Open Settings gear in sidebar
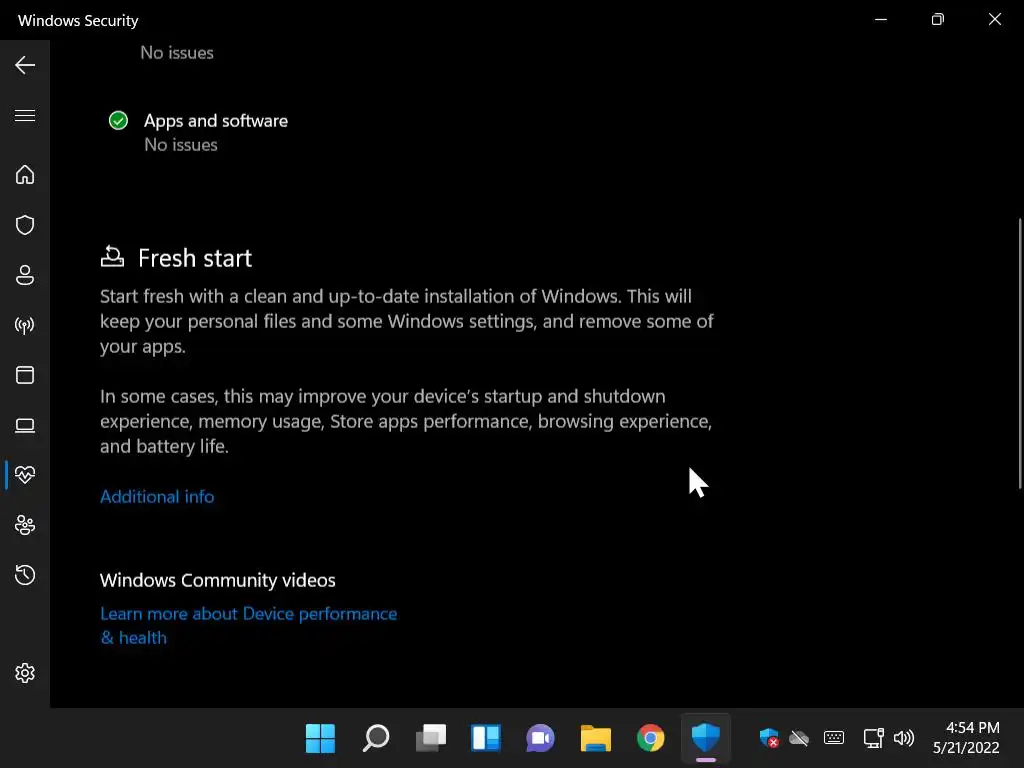The height and width of the screenshot is (768, 1024). [x=25, y=673]
